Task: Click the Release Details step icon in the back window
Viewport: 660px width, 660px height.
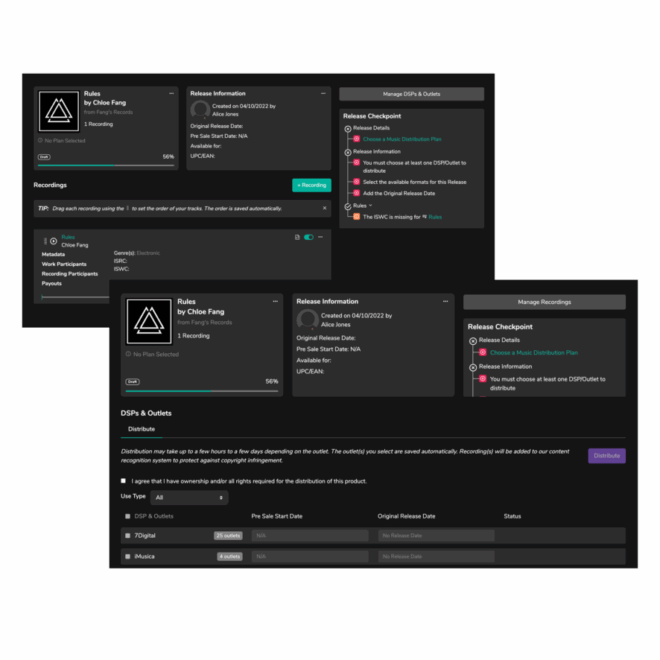Action: coord(348,129)
